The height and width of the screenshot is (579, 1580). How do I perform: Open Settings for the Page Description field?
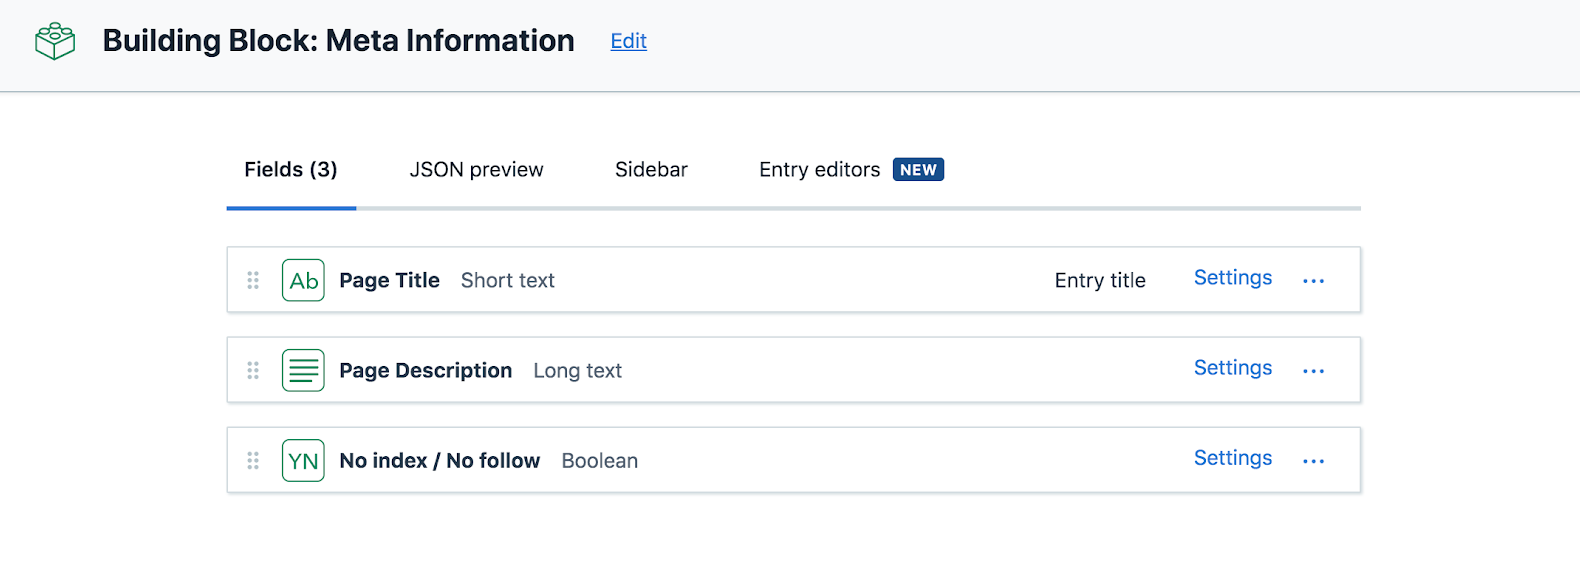point(1232,368)
